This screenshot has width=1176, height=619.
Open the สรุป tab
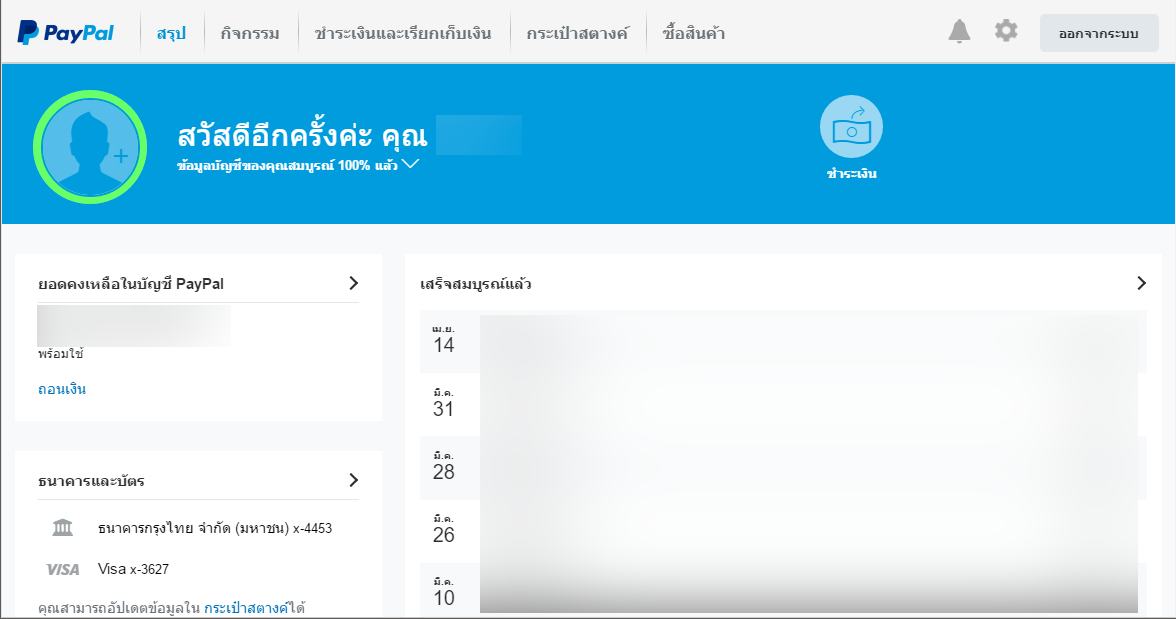(x=171, y=33)
